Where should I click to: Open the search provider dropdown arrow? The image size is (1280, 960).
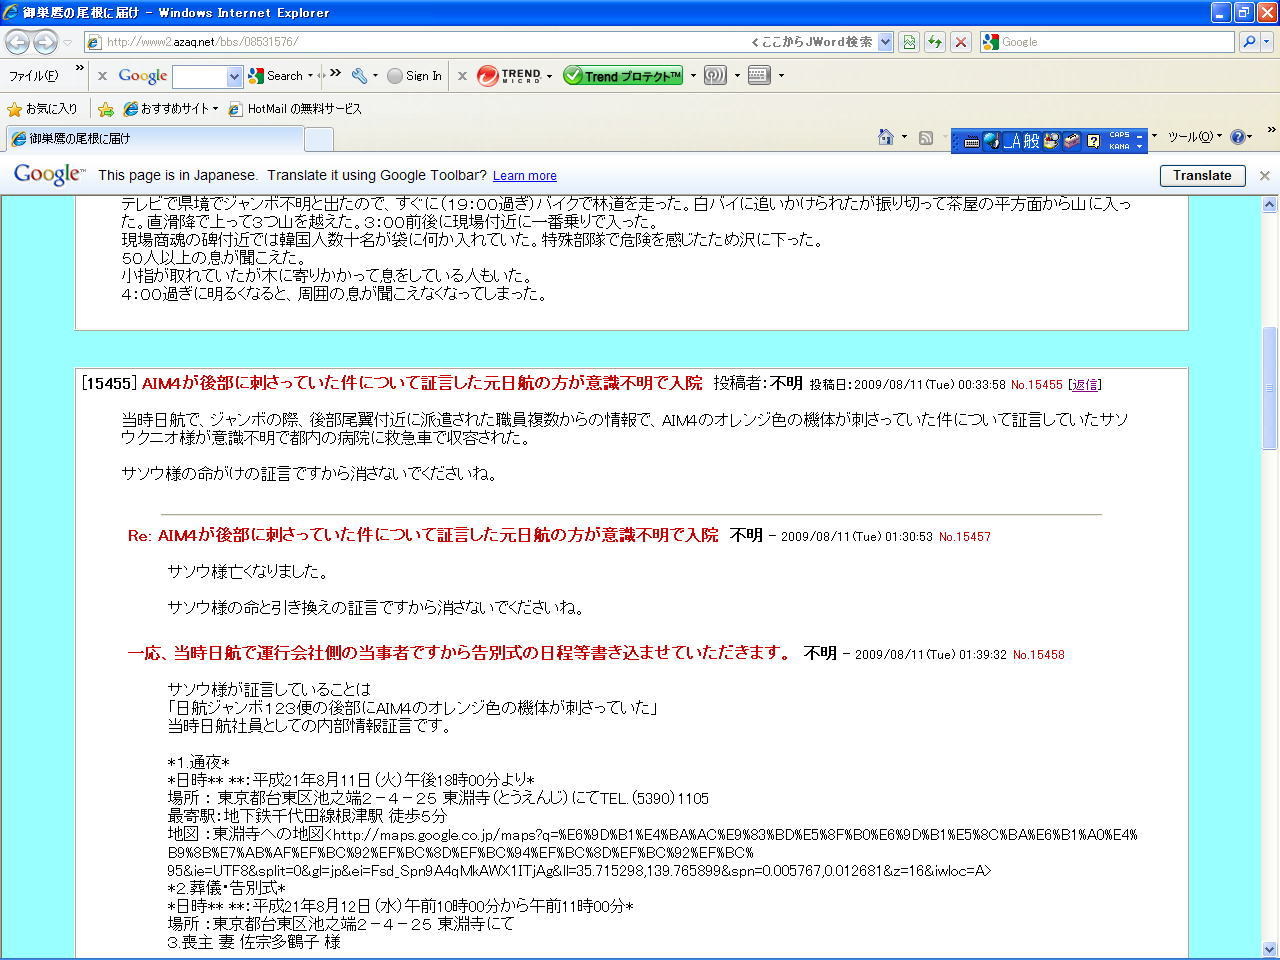[1267, 42]
